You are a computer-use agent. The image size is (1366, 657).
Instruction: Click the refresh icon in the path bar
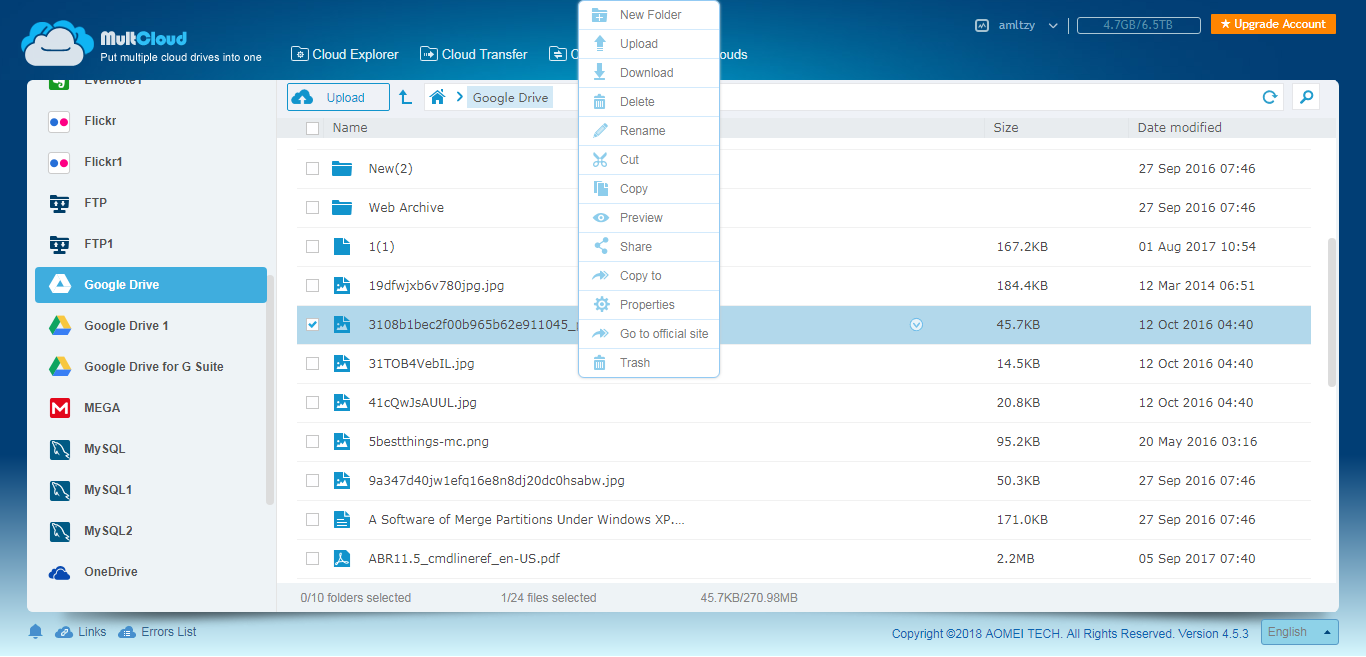(x=1270, y=97)
